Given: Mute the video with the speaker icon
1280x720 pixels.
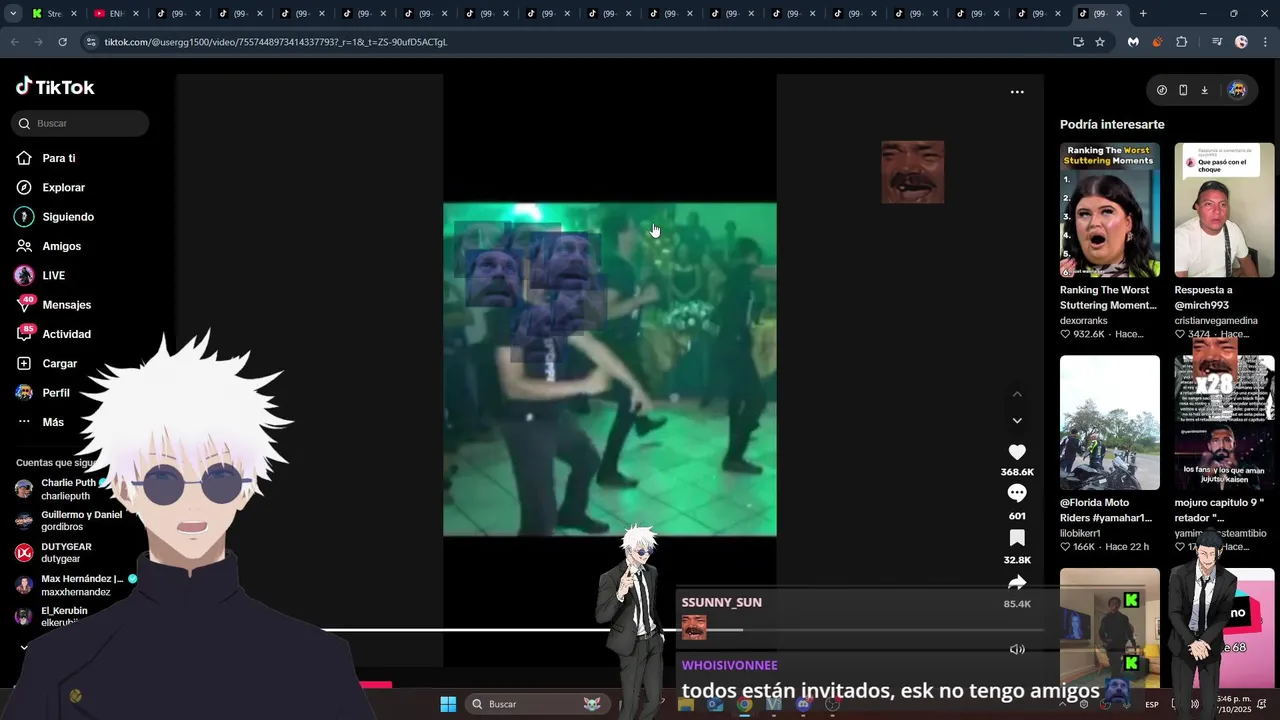Looking at the screenshot, I should (1017, 649).
